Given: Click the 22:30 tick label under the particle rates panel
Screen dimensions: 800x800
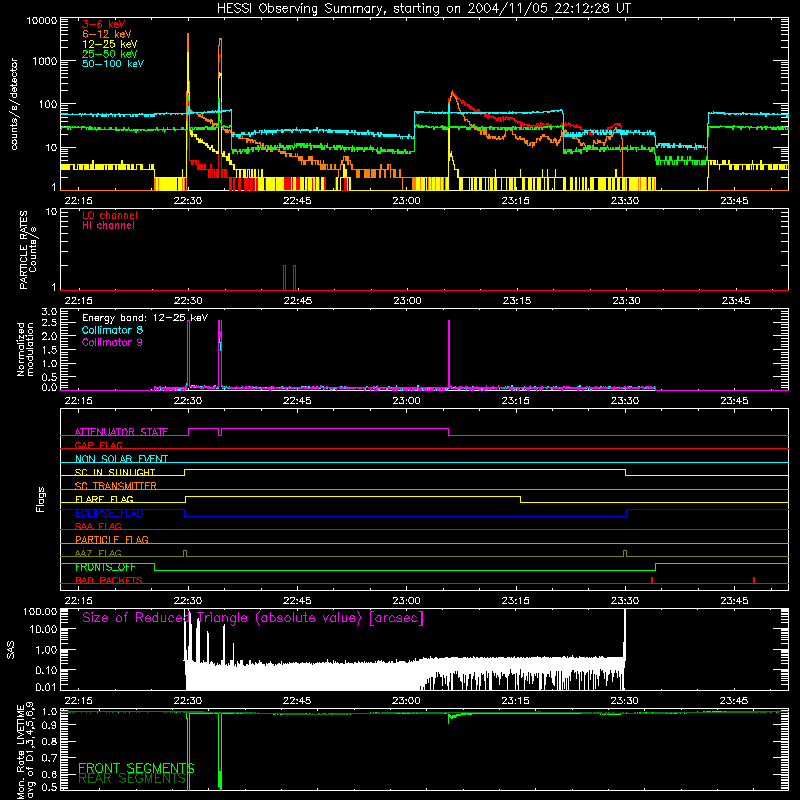Looking at the screenshot, I should (188, 301).
